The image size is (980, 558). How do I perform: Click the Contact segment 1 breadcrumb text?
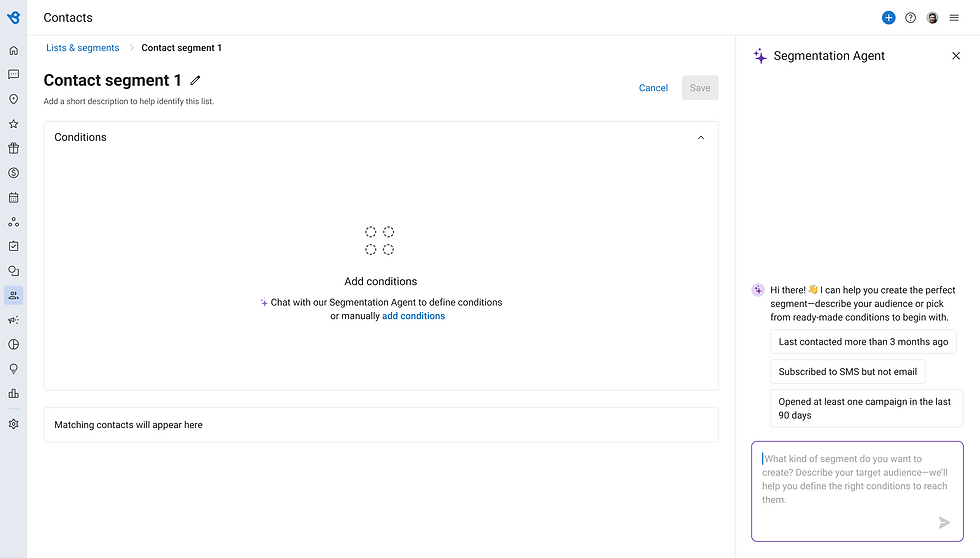coord(181,47)
